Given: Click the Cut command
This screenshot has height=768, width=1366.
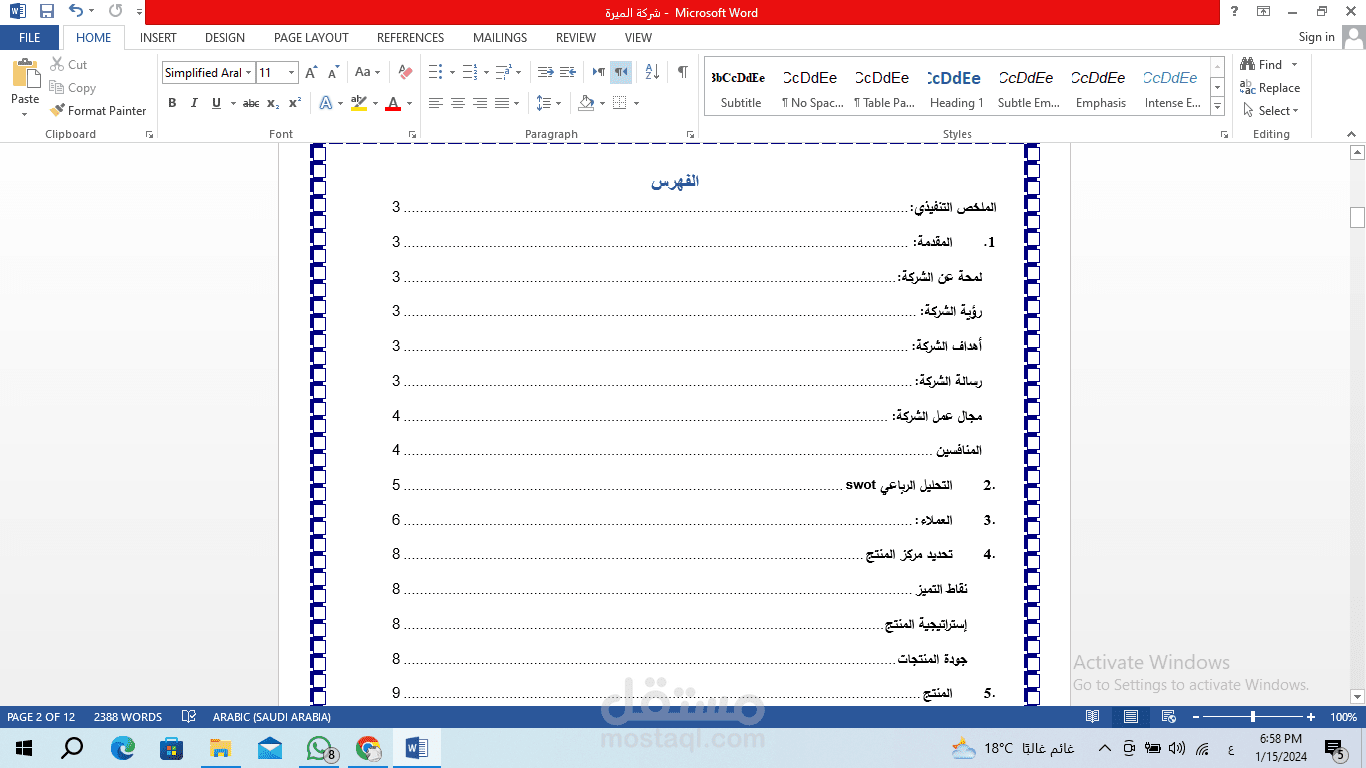Looking at the screenshot, I should point(68,65).
